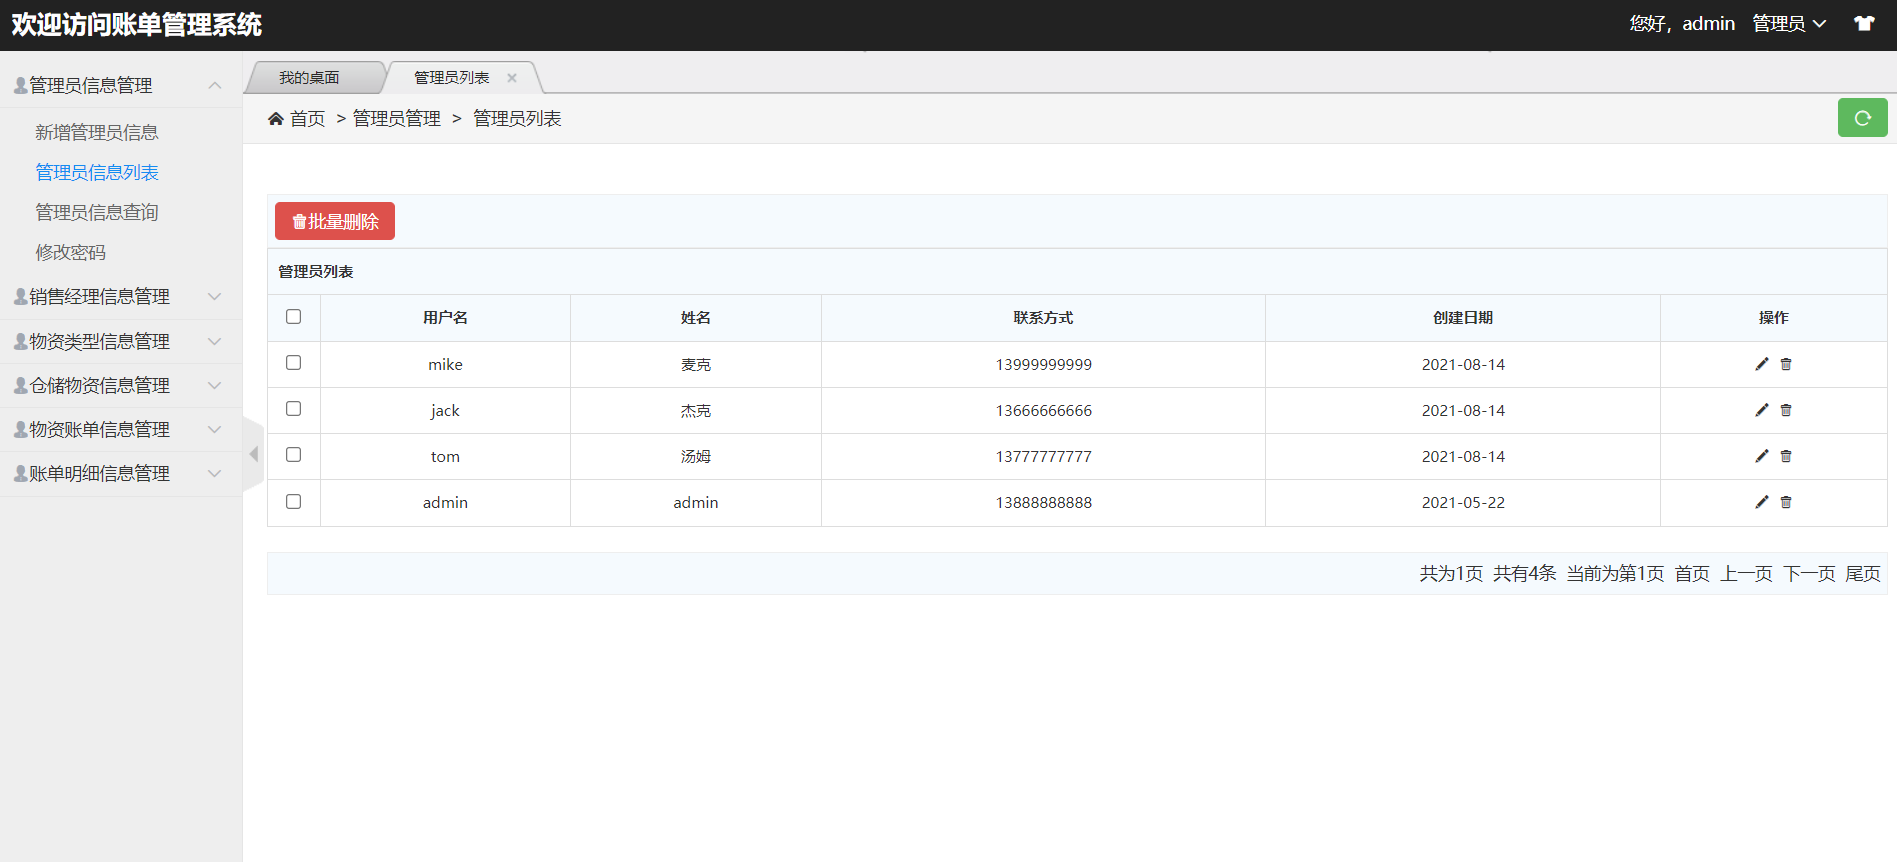Click user icon beside 管理员信息管理
The width and height of the screenshot is (1897, 862).
[21, 86]
